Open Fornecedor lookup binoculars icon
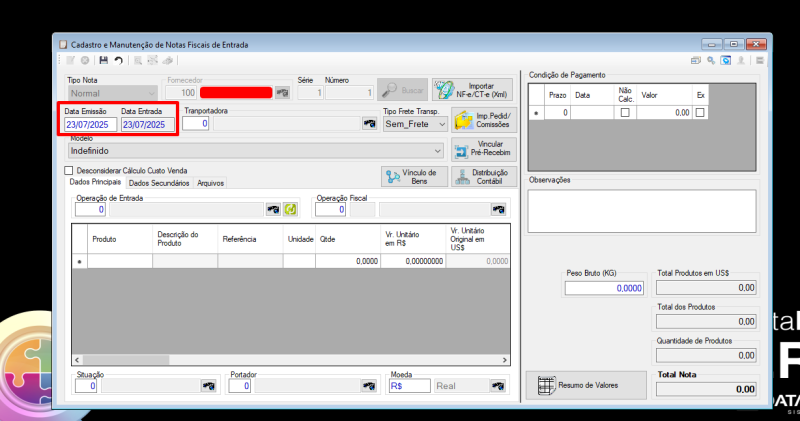Screen dimensions: 800x421 (282, 93)
